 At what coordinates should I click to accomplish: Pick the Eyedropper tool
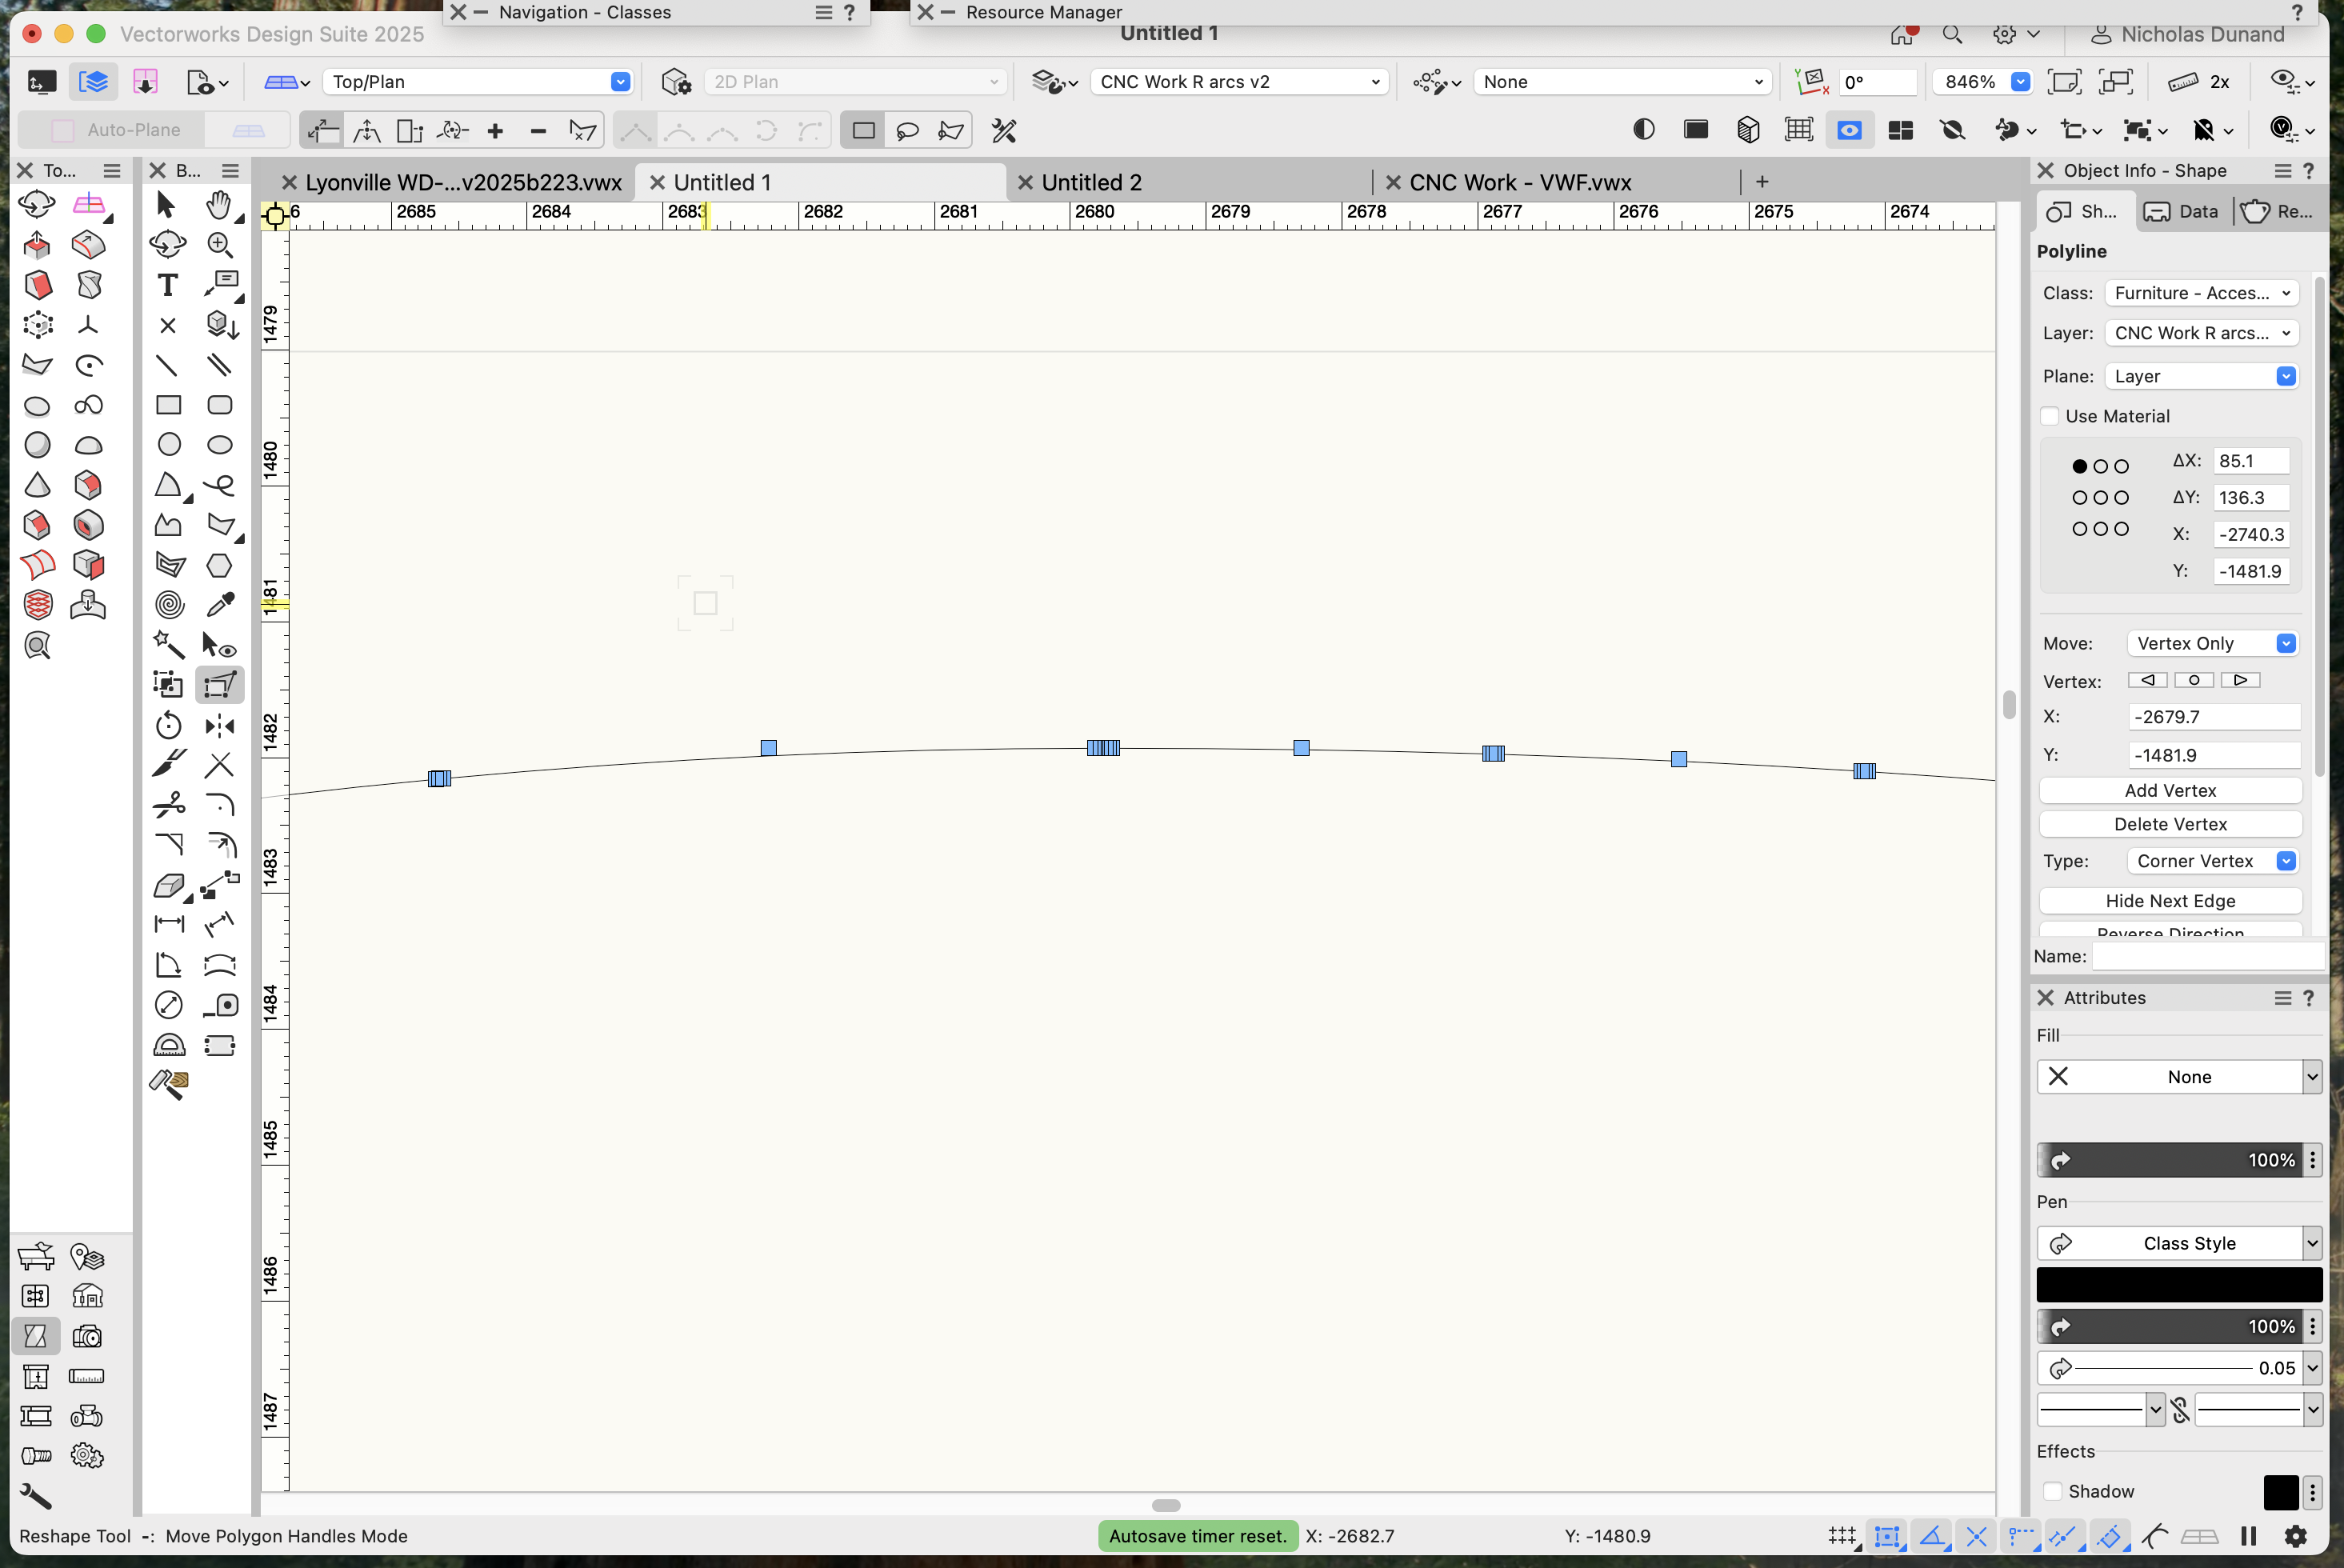coord(220,604)
